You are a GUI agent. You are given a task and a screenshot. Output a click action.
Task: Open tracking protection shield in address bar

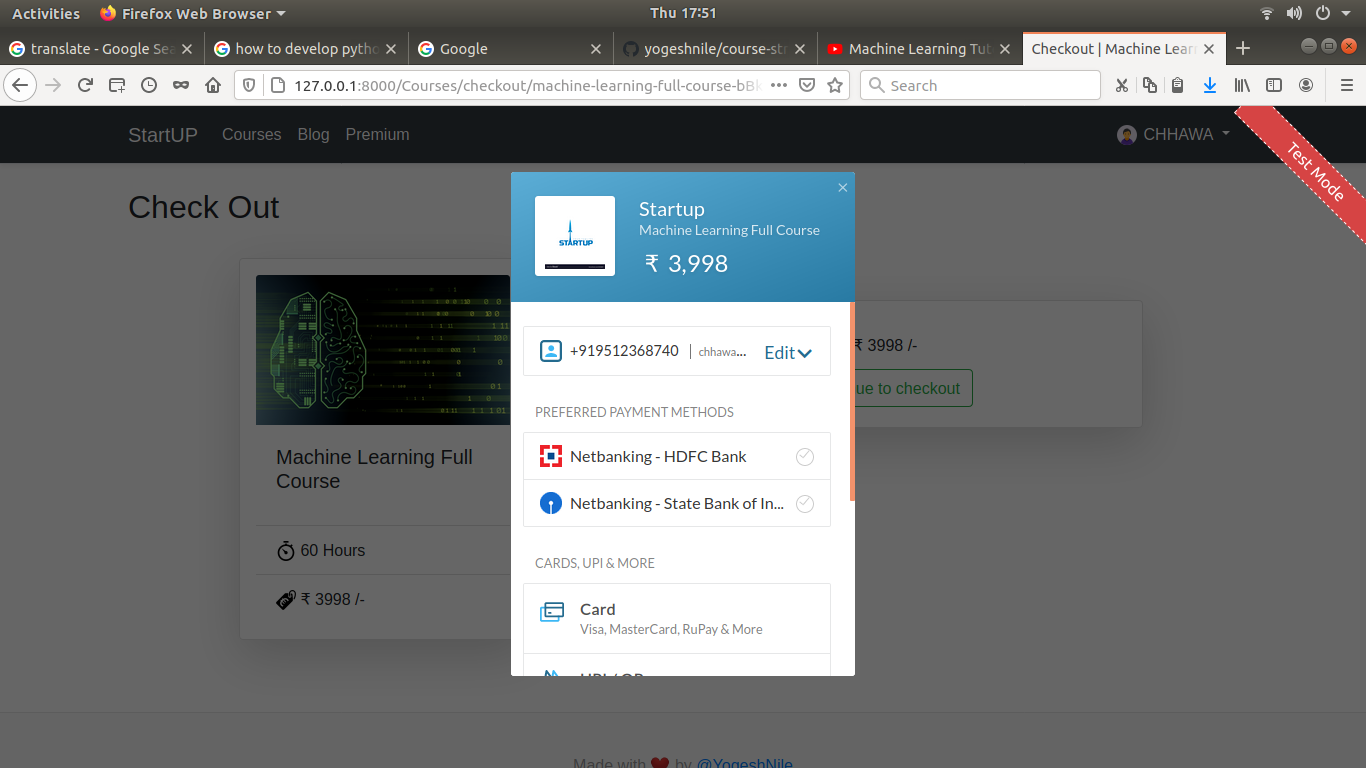[x=250, y=85]
